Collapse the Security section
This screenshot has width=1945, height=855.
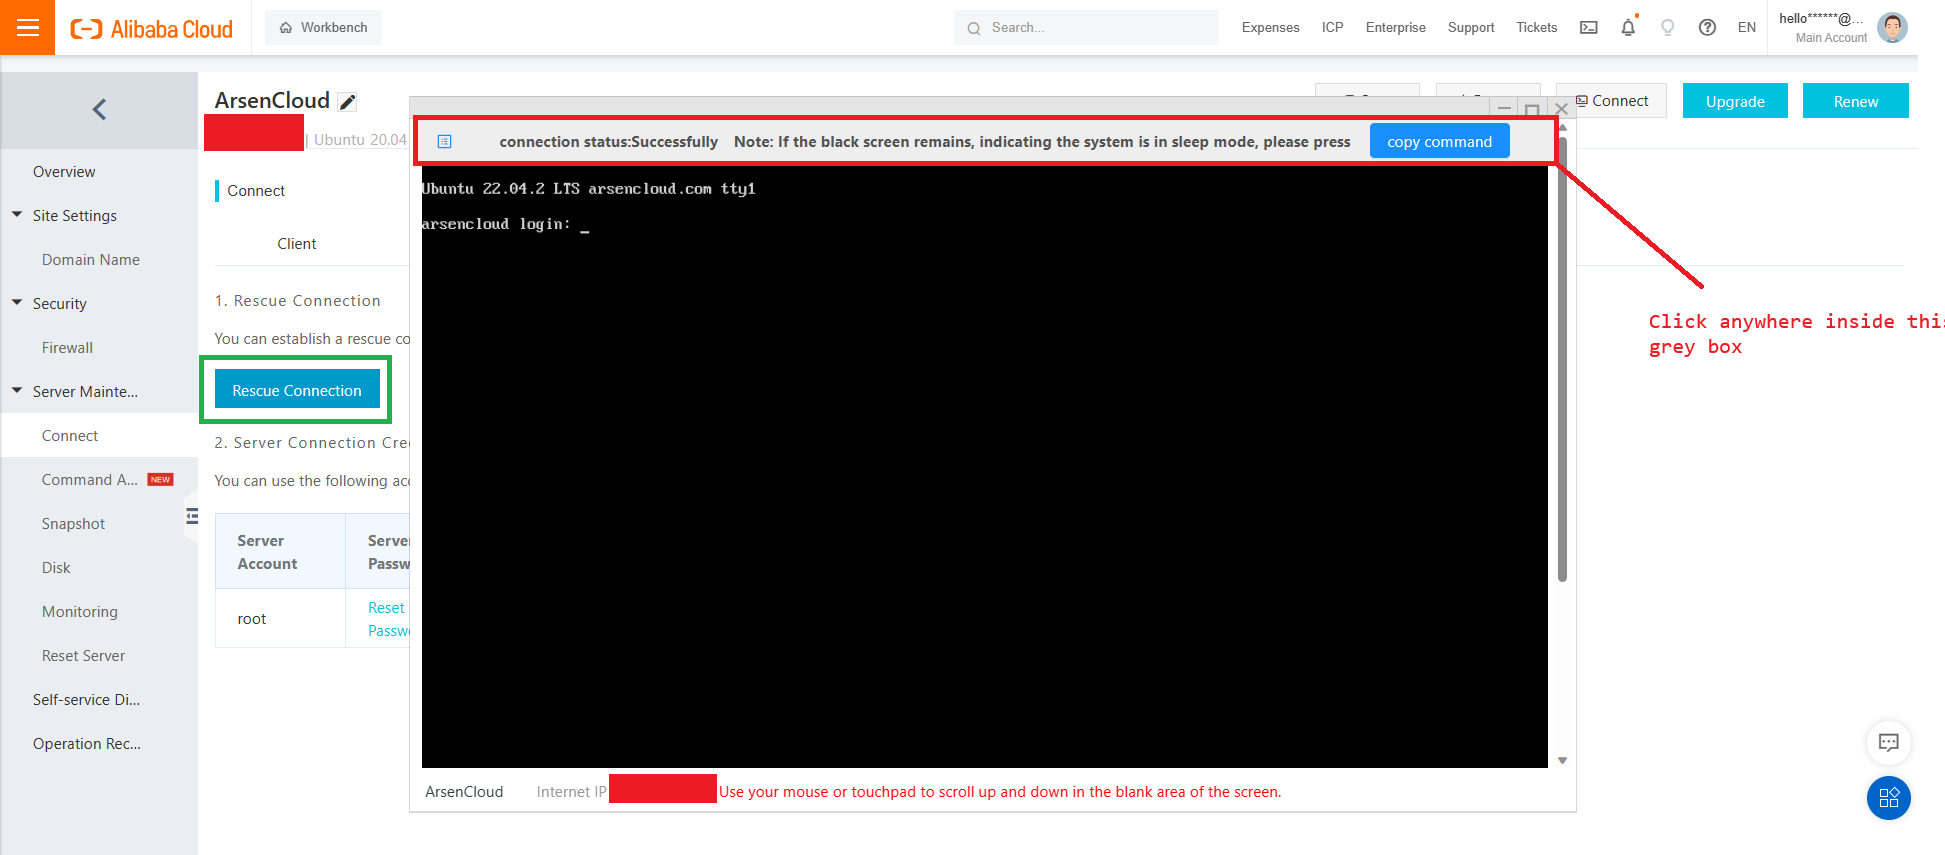click(x=17, y=303)
